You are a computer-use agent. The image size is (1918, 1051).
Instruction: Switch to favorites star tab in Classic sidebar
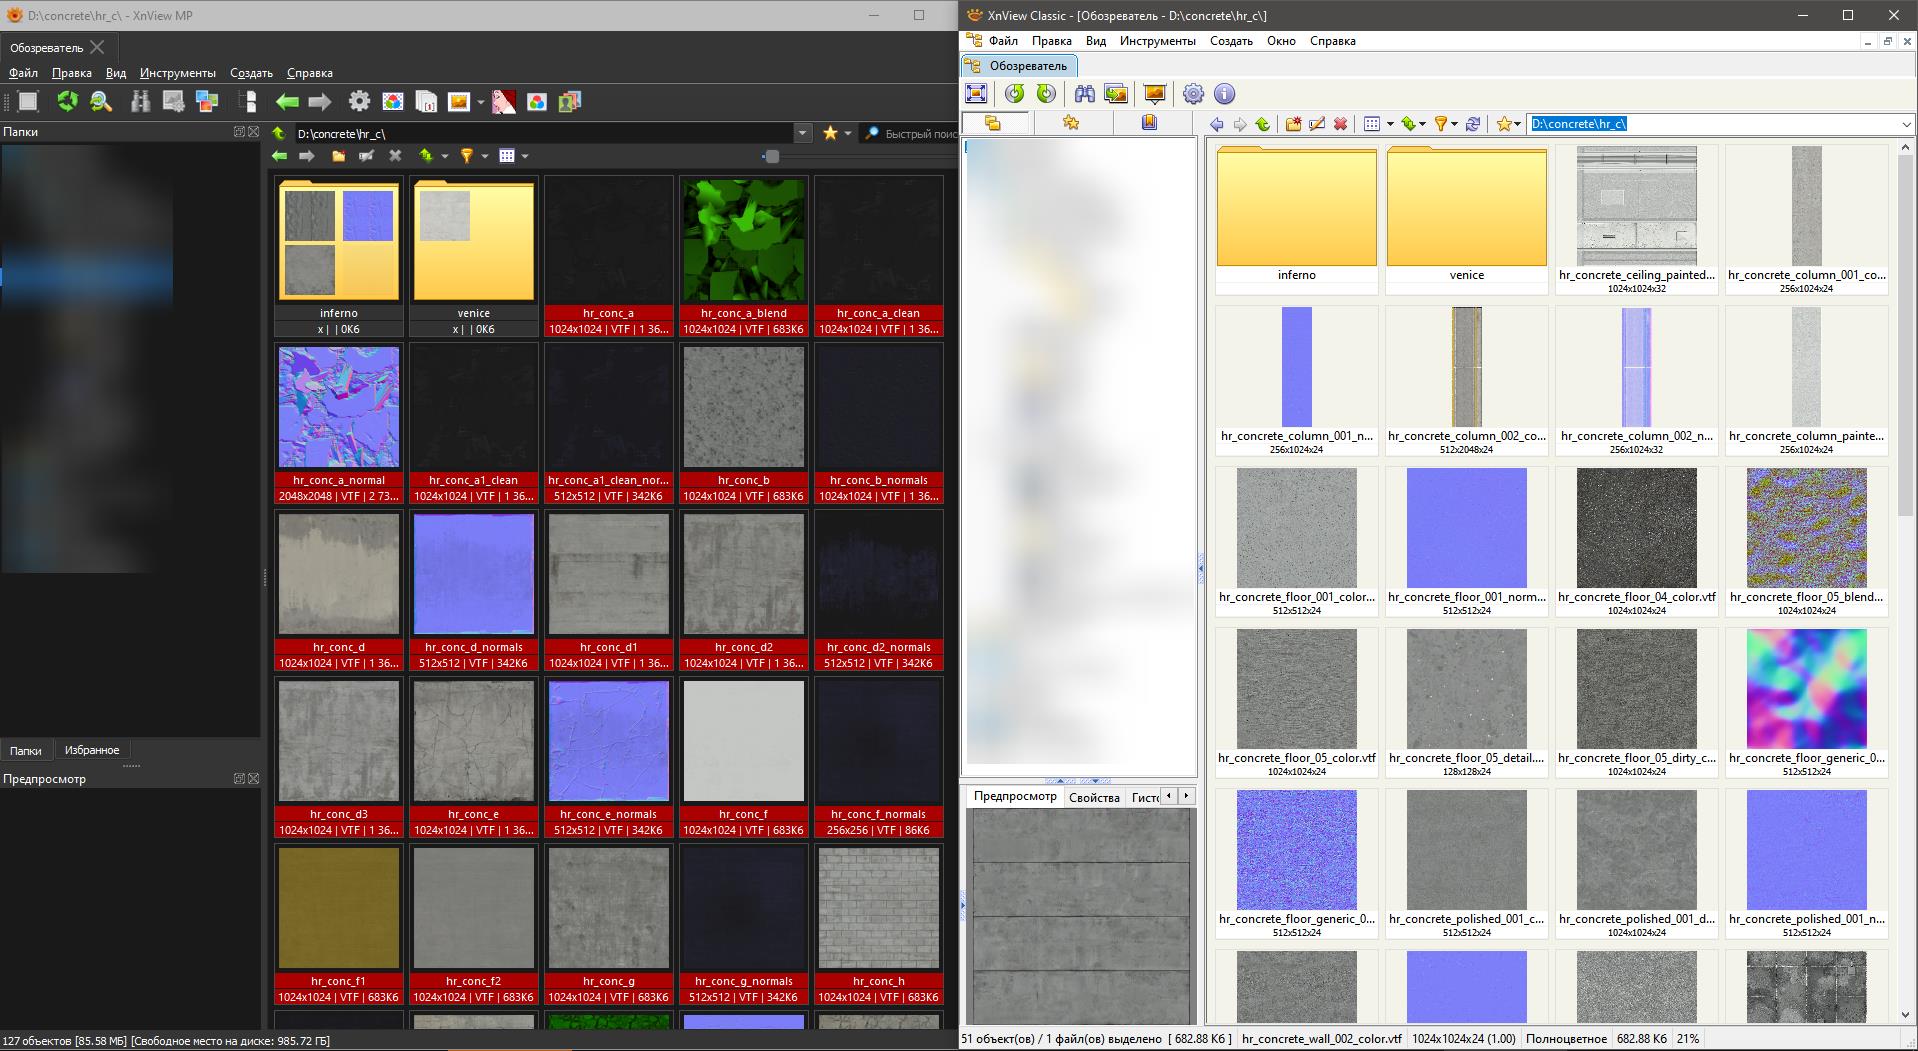(x=1071, y=123)
